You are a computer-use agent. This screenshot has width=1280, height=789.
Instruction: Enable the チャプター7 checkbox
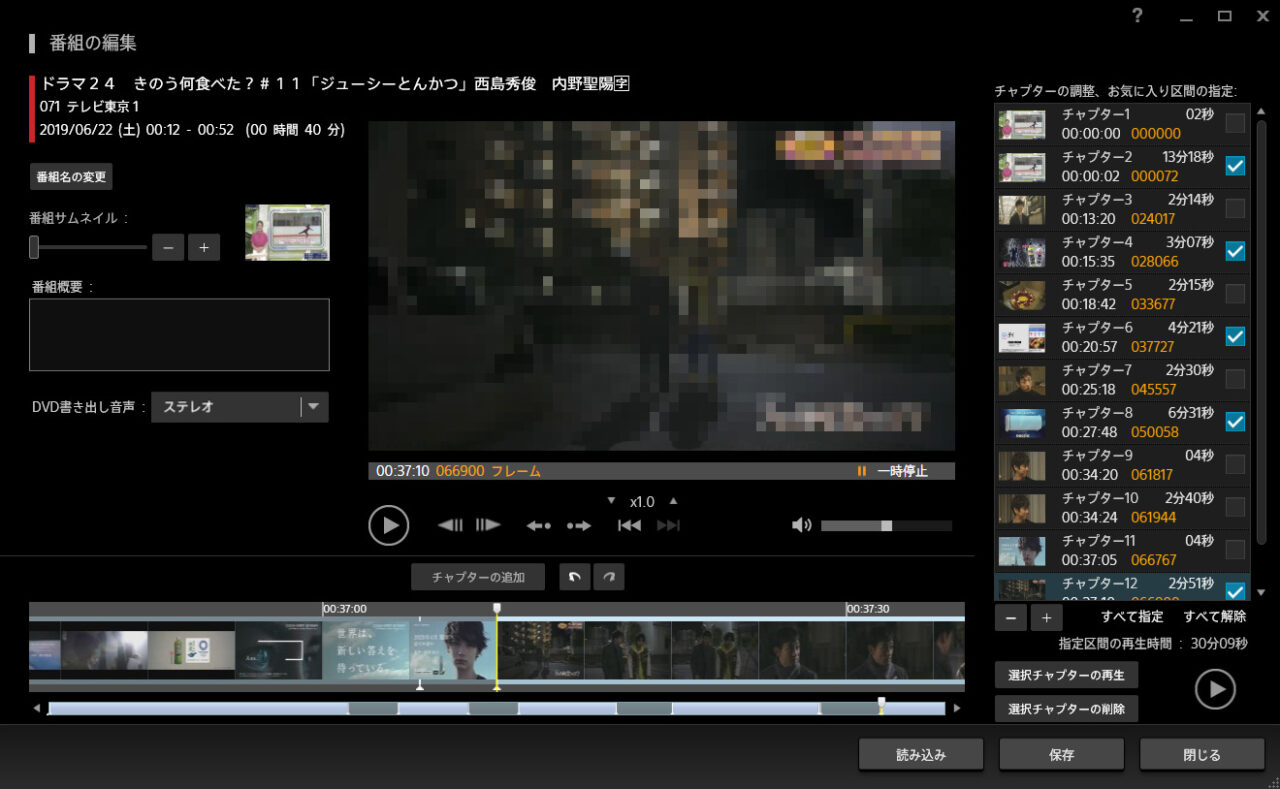point(1235,379)
